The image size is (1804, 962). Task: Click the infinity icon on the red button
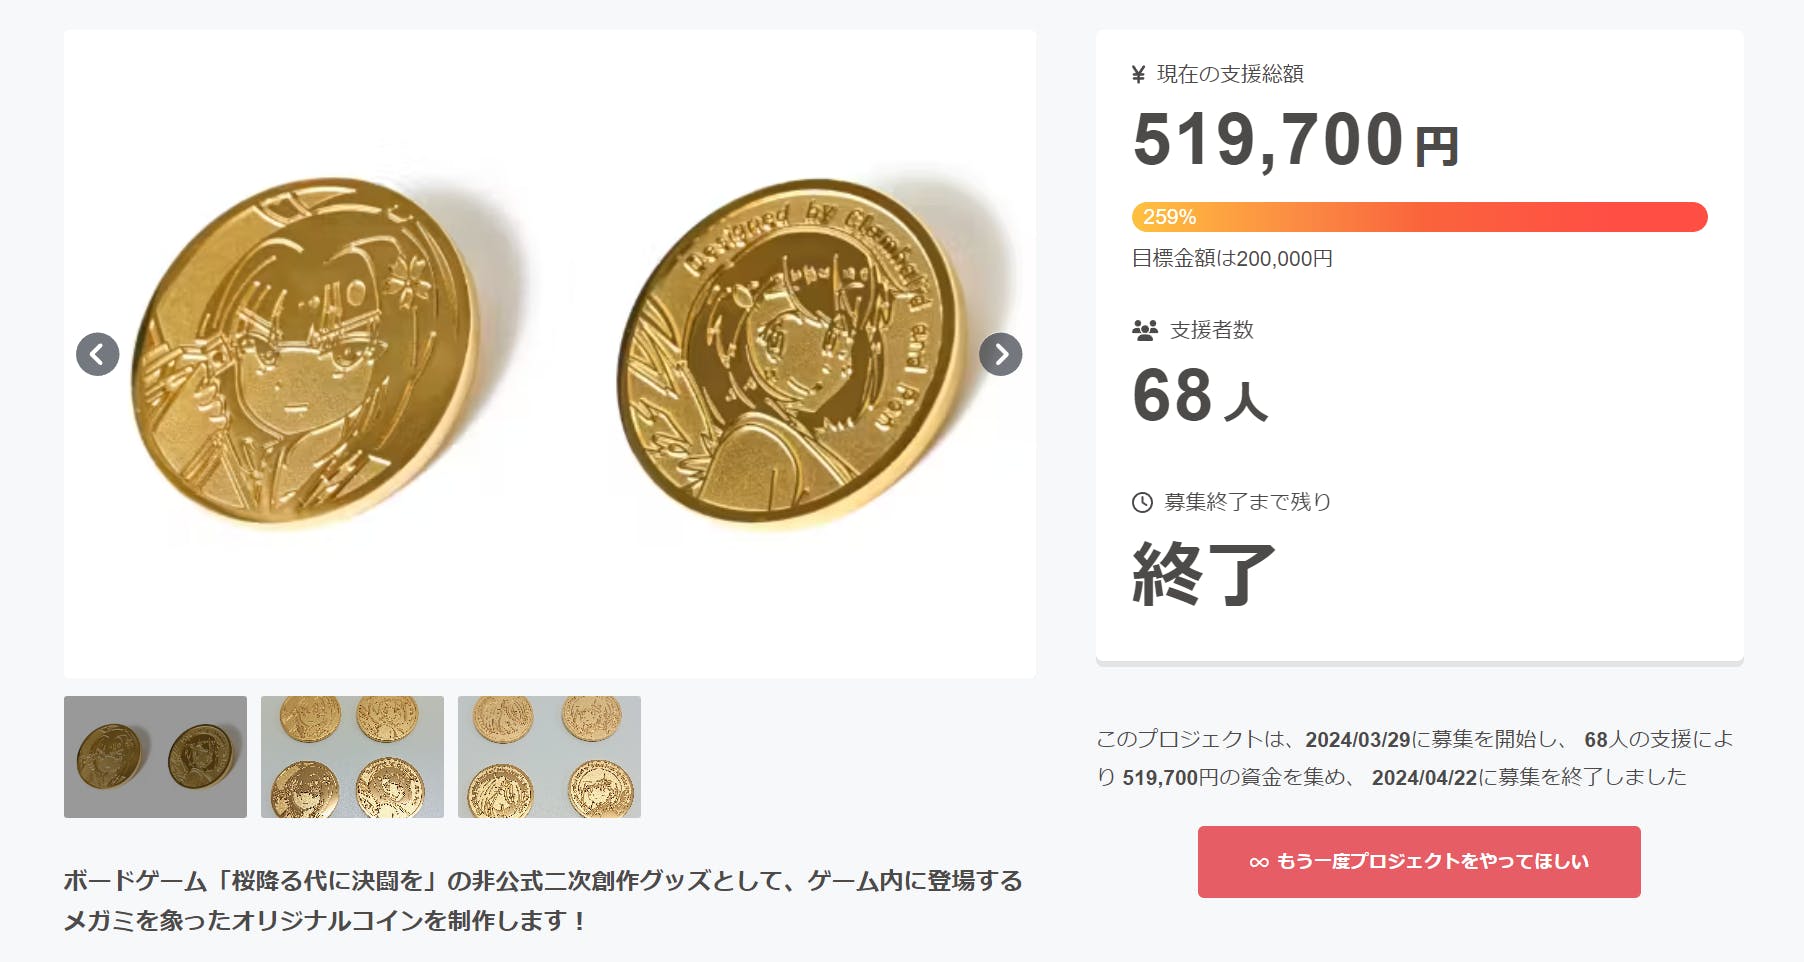(1259, 862)
